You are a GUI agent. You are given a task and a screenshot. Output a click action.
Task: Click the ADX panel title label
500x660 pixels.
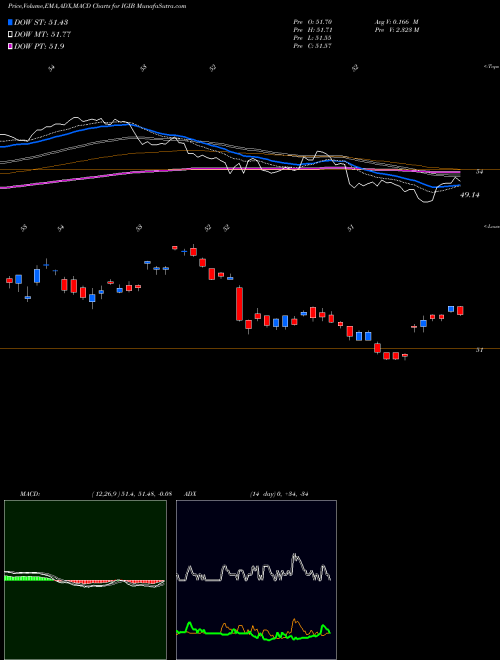click(x=191, y=494)
